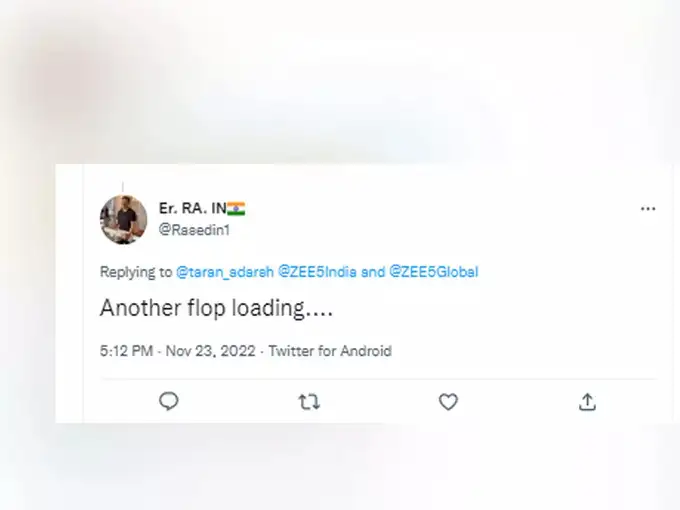Open the @taran_adarsh mention
The height and width of the screenshot is (510, 680).
(224, 271)
